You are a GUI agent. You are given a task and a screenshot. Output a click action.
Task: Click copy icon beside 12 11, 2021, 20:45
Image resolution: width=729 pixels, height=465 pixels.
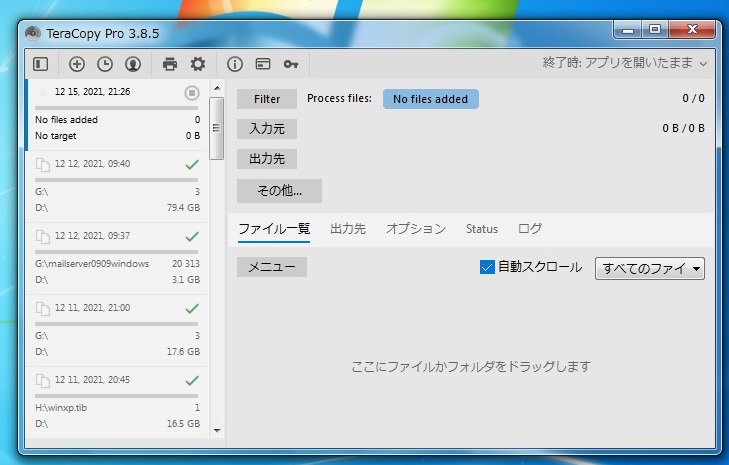coord(43,381)
